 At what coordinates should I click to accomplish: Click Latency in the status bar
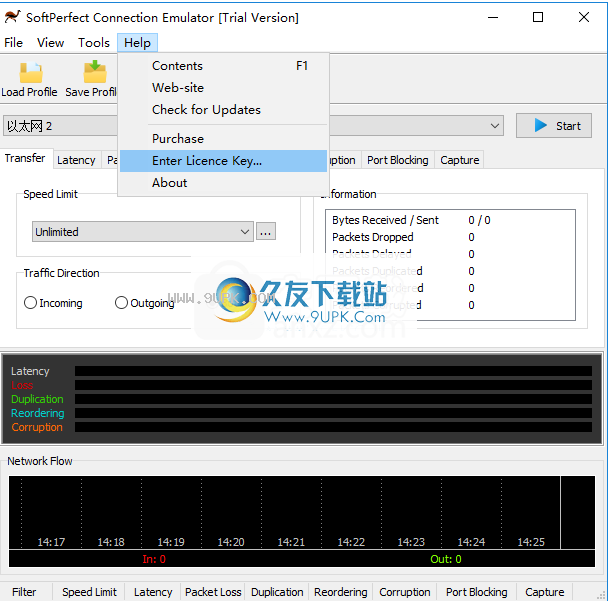(153, 592)
